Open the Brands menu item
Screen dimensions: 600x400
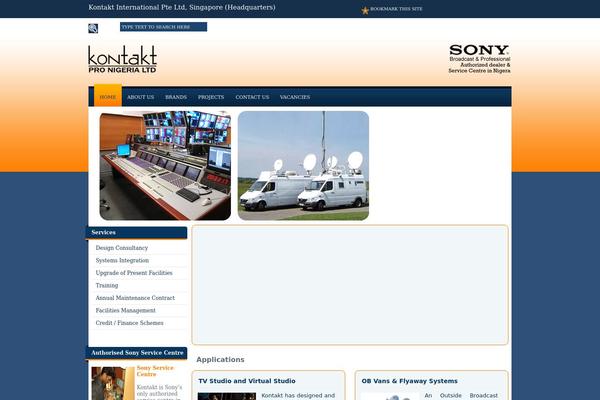tap(176, 97)
